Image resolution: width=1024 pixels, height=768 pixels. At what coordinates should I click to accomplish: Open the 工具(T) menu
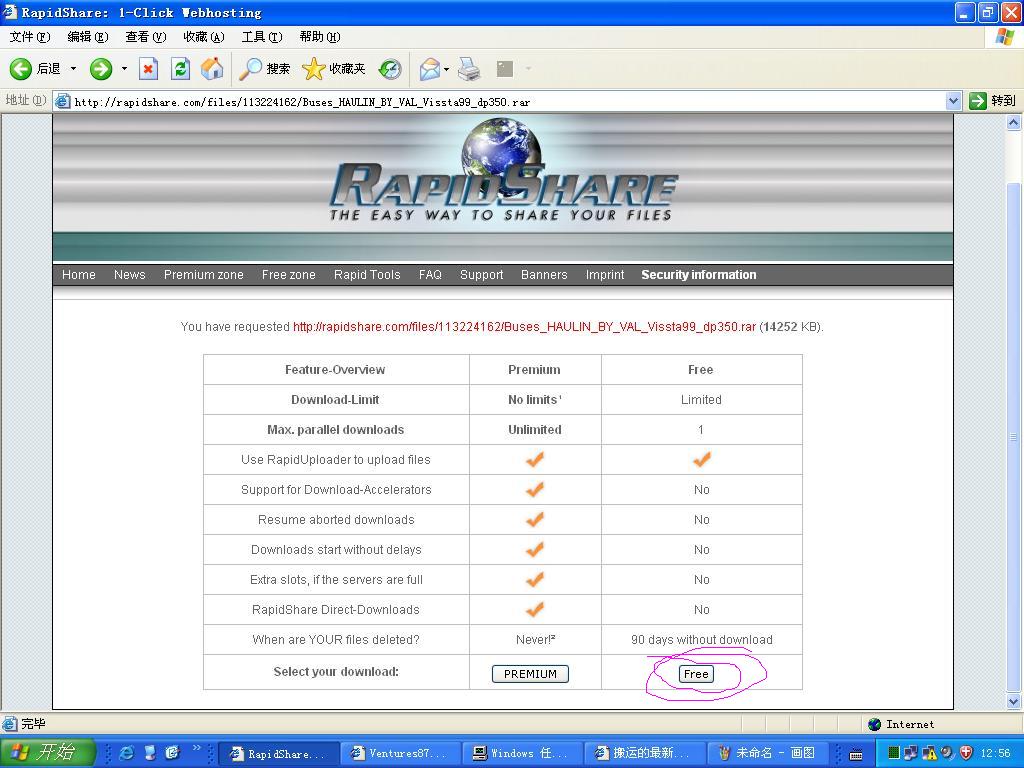coord(261,37)
